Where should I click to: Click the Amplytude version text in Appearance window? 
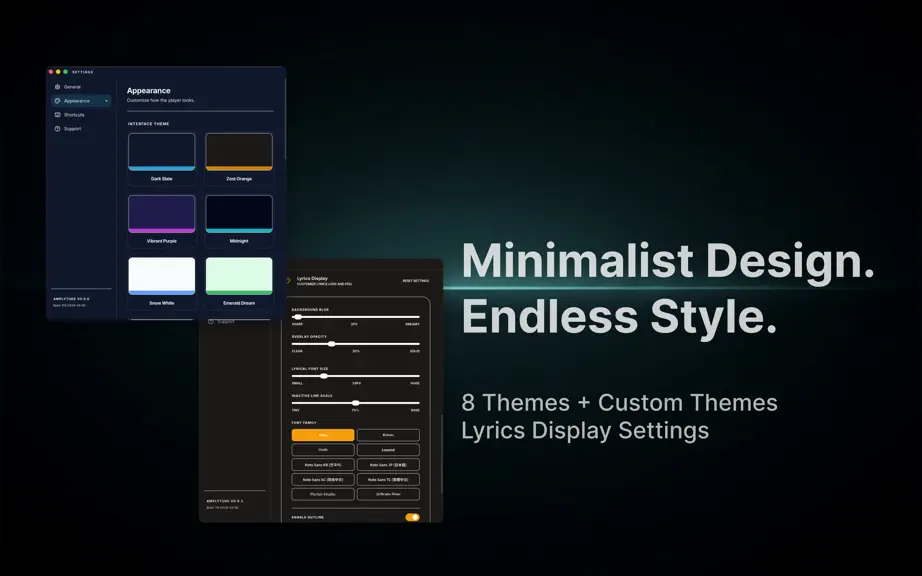pyautogui.click(x=71, y=299)
